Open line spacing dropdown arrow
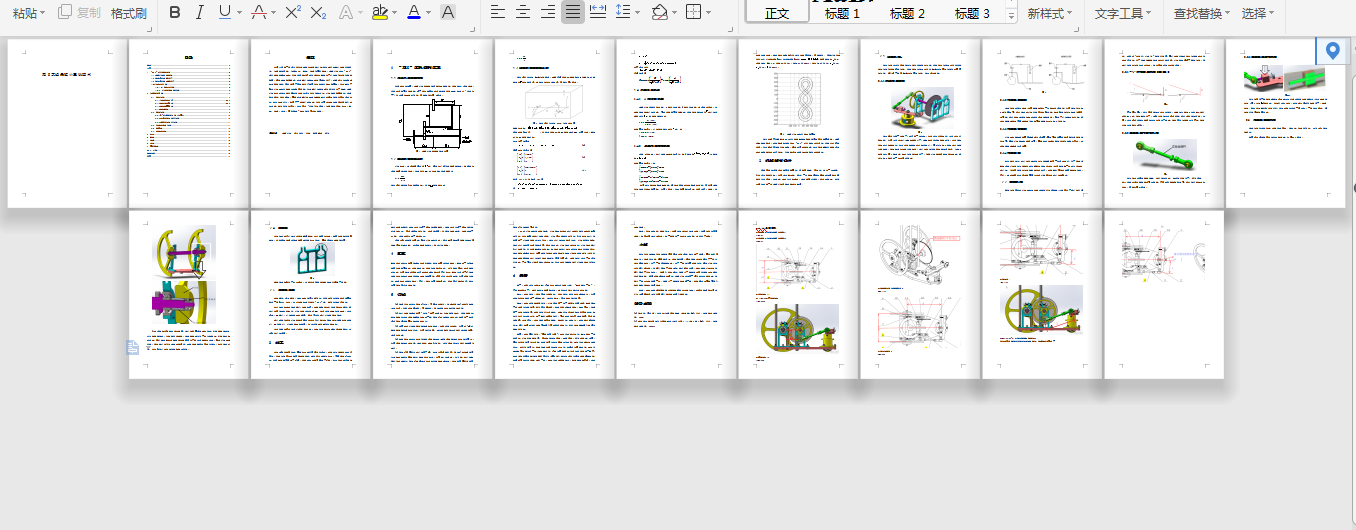 click(638, 13)
